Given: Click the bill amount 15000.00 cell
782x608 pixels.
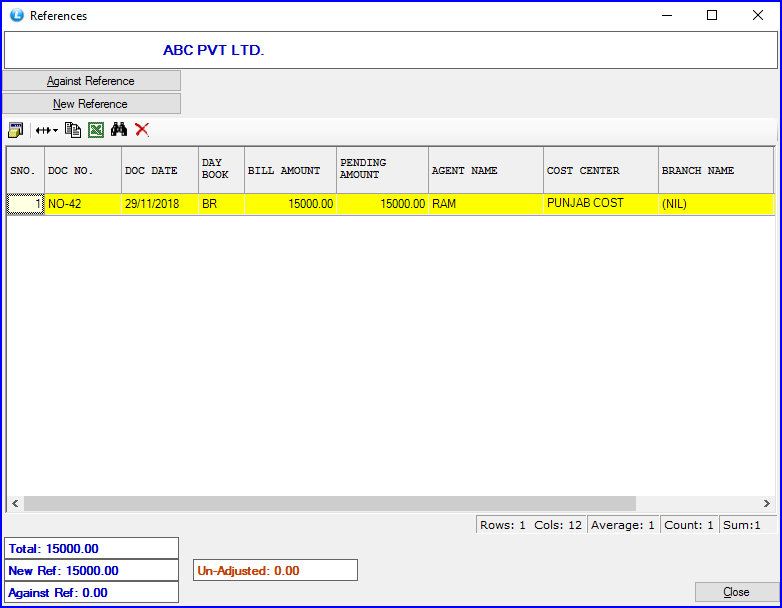Looking at the screenshot, I should tap(290, 204).
